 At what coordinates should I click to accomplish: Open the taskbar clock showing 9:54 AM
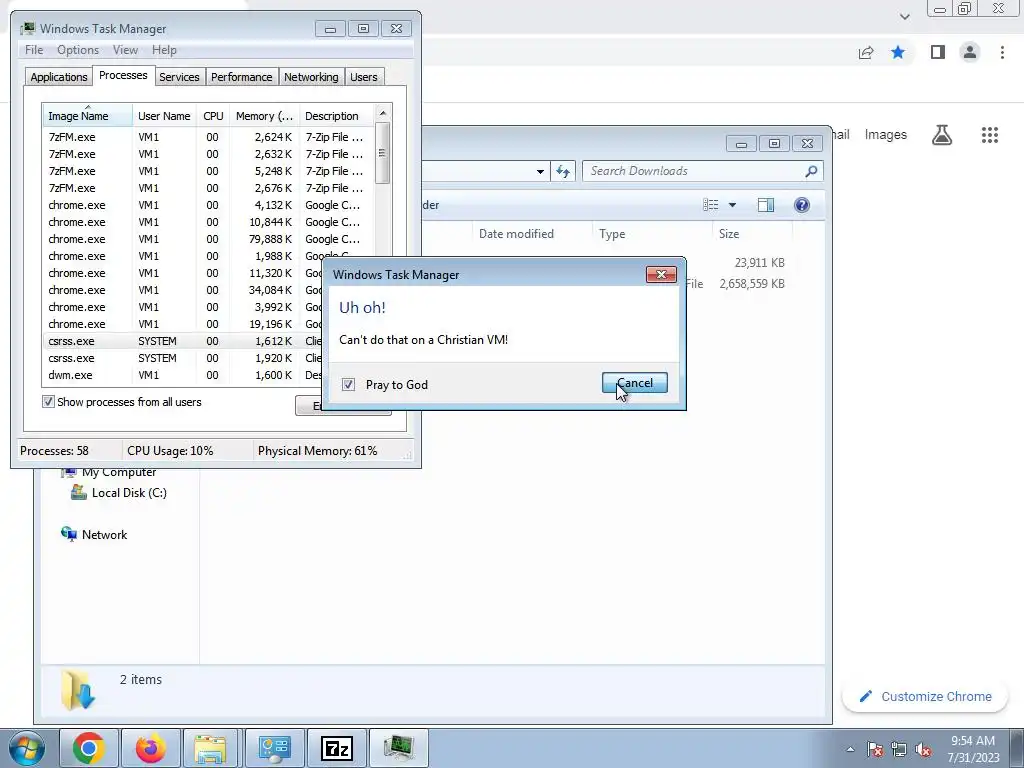973,749
